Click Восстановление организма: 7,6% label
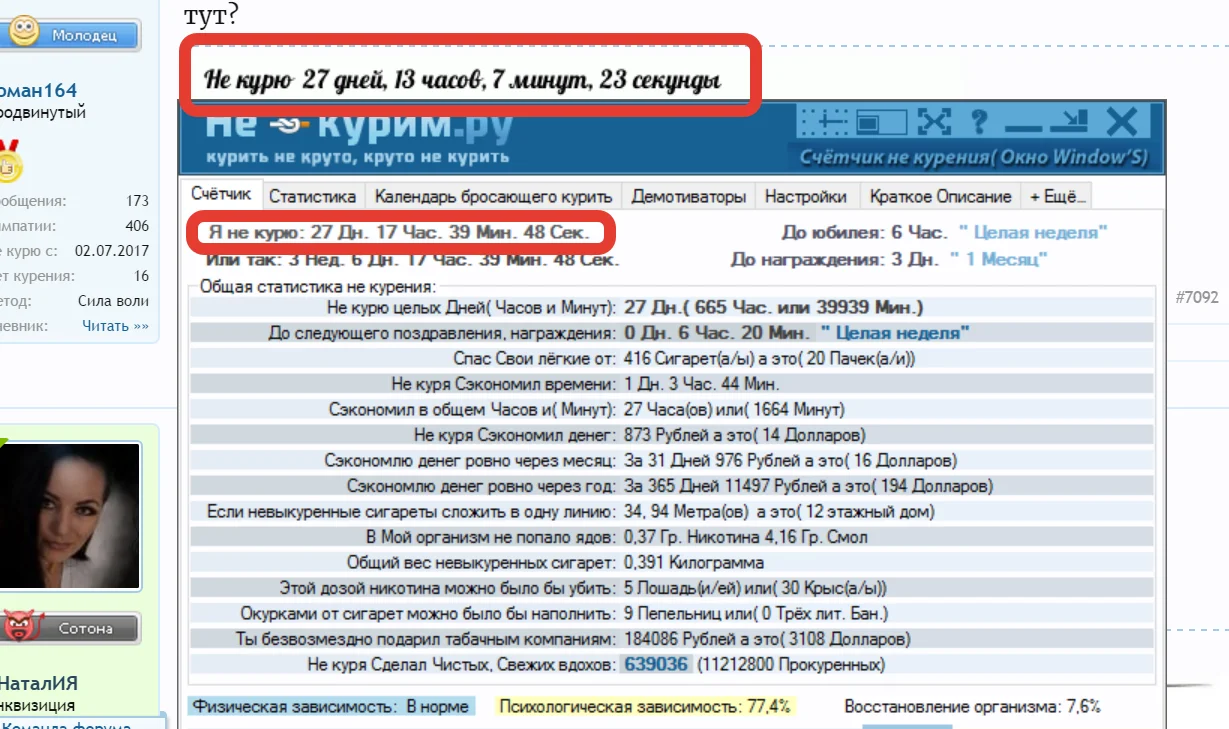Screen dimensions: 1229x729 click(973, 706)
